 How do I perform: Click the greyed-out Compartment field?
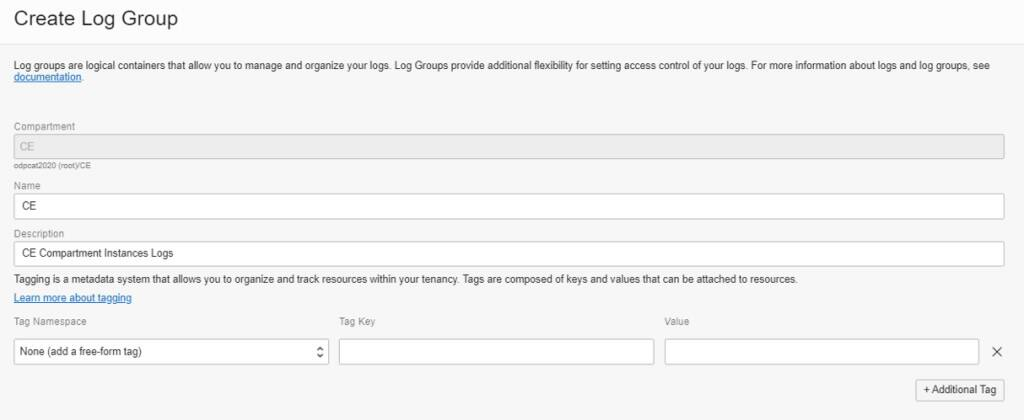point(508,147)
